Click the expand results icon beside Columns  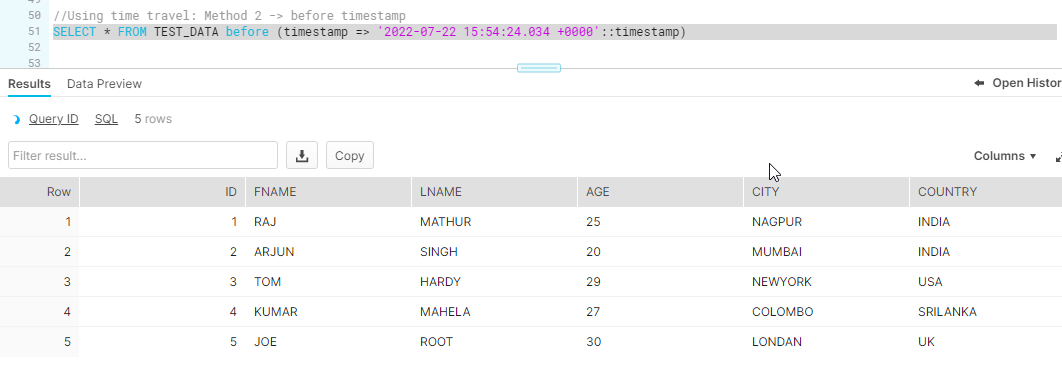(1058, 157)
